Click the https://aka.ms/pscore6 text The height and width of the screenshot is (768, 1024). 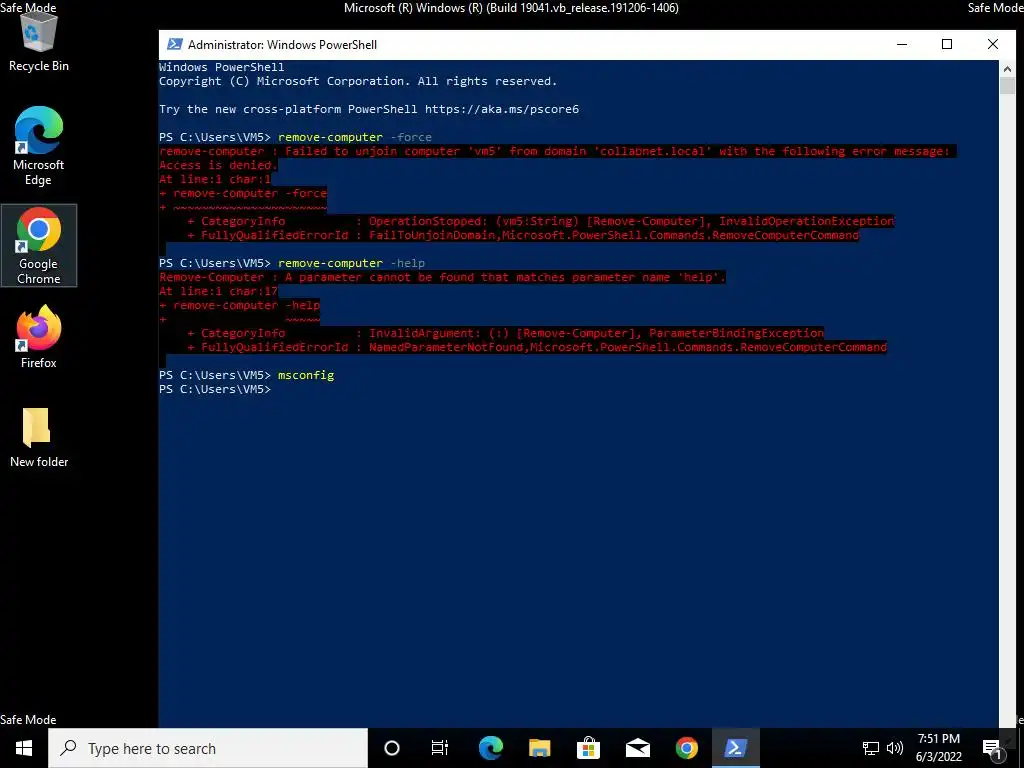(502, 109)
